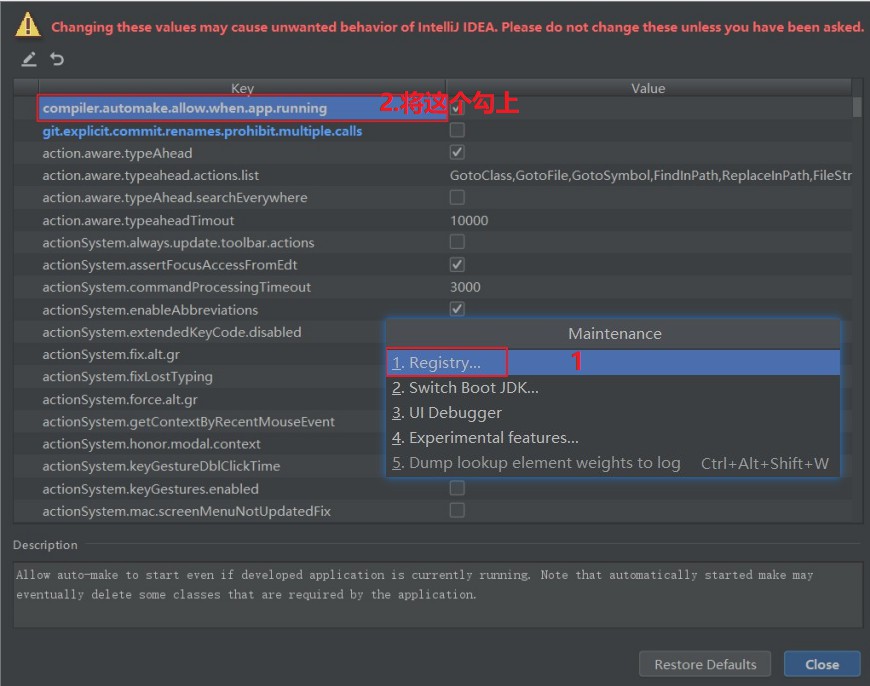This screenshot has height=686, width=870.
Task: Select the actionSystem.mac.screenMenuNotUpdatedFix key
Action: (x=186, y=511)
